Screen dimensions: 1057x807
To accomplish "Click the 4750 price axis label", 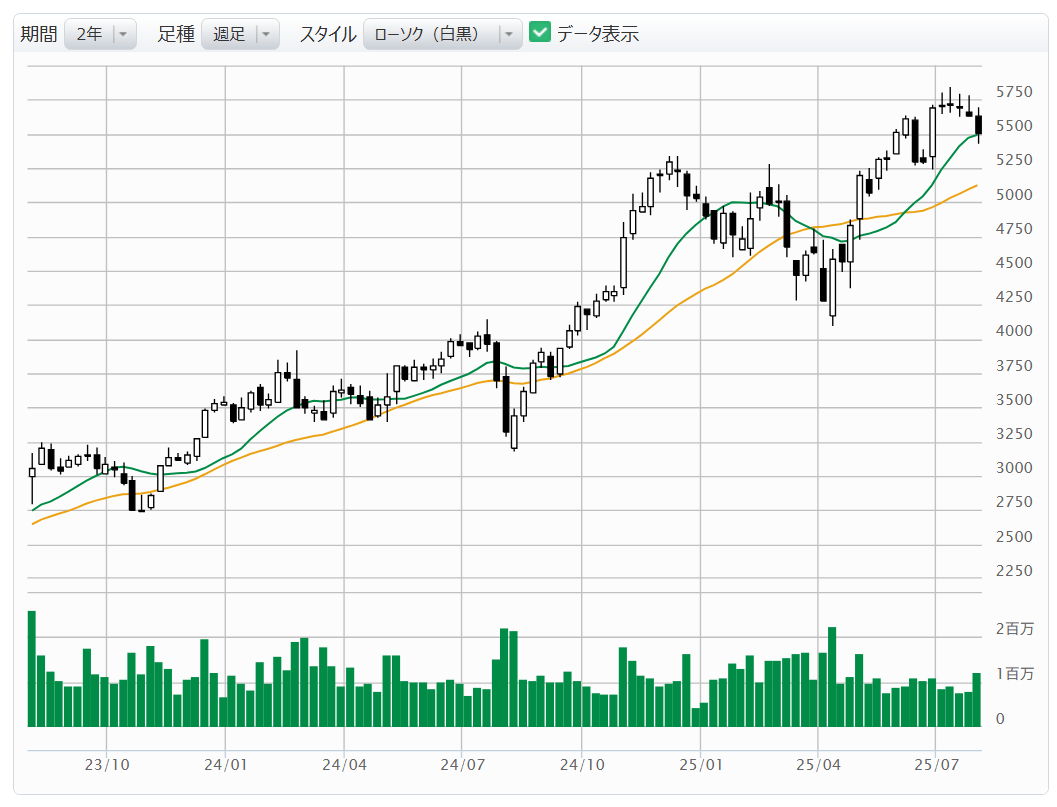I will [x=1014, y=229].
